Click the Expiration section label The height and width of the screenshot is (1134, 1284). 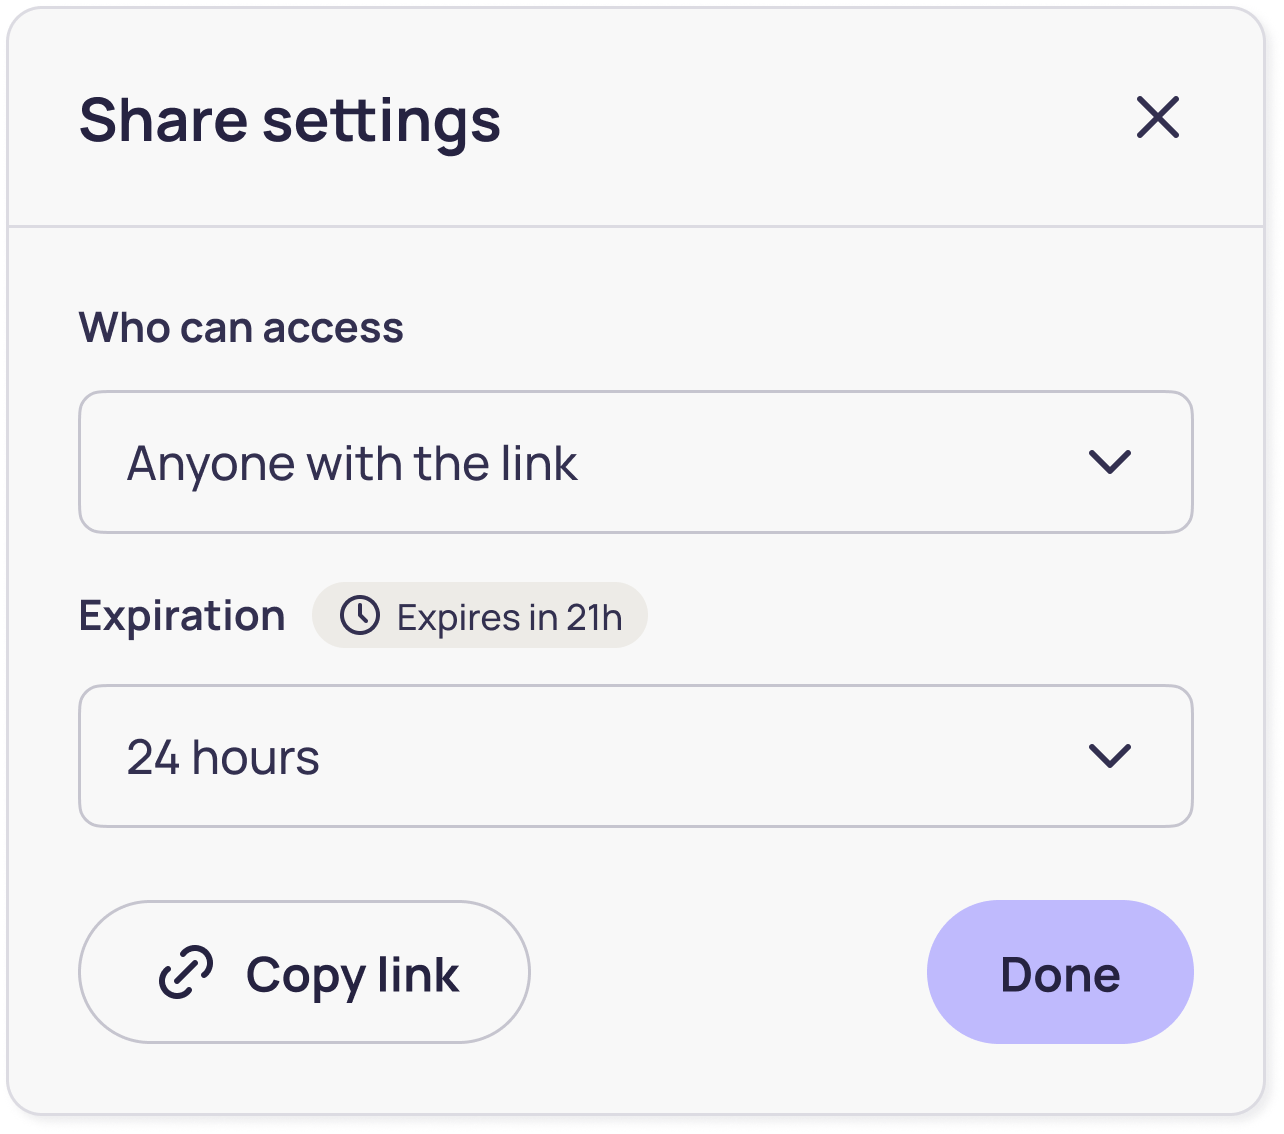182,616
